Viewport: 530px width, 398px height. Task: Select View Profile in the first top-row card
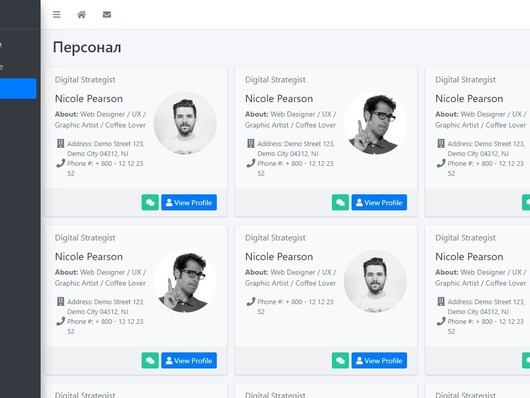click(189, 203)
